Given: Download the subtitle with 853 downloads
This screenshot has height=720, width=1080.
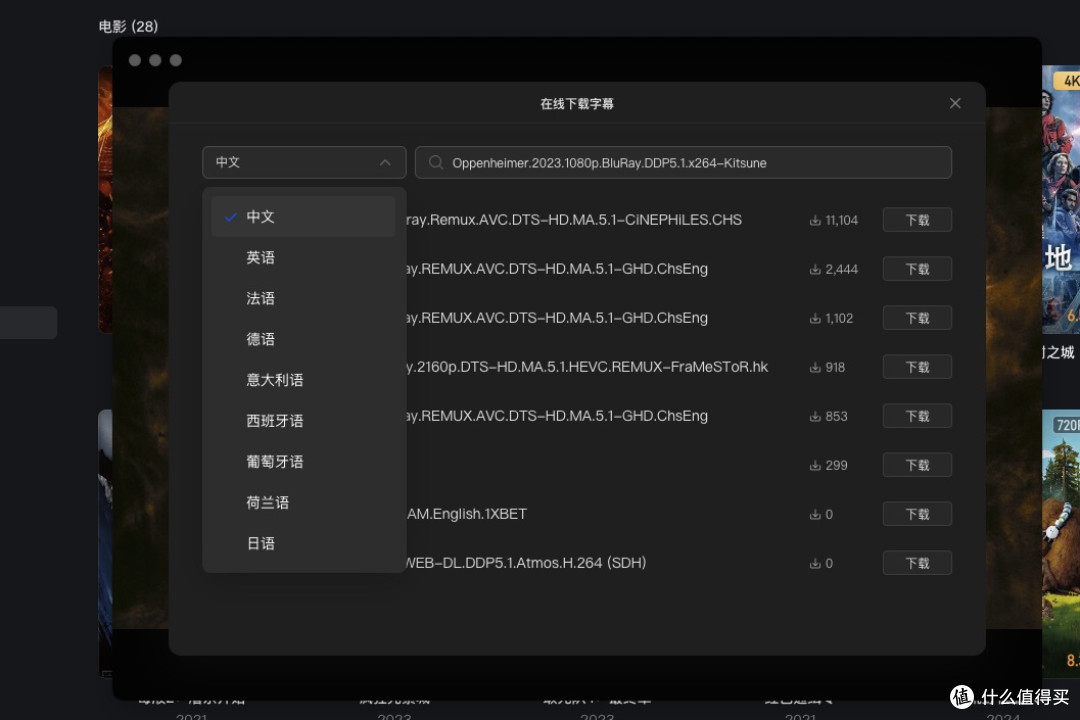Looking at the screenshot, I should tap(917, 415).
